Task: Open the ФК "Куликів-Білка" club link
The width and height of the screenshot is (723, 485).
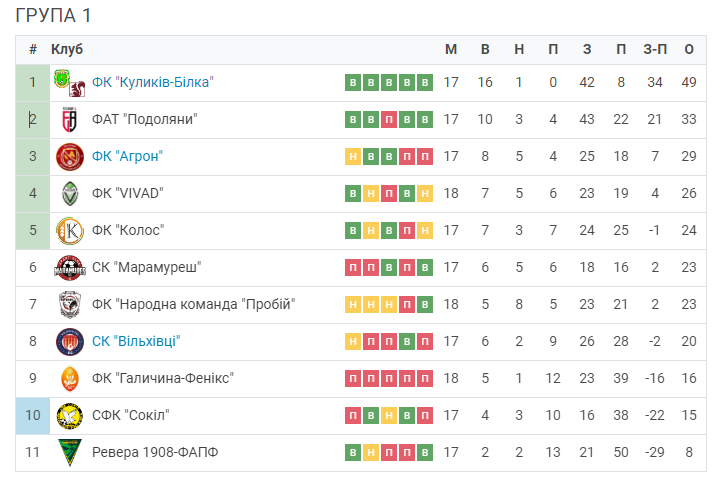Action: coord(153,83)
